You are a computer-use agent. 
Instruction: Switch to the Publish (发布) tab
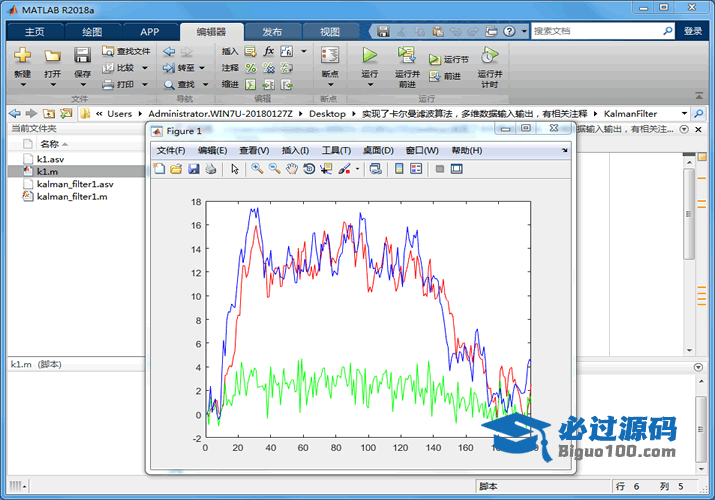pyautogui.click(x=272, y=31)
